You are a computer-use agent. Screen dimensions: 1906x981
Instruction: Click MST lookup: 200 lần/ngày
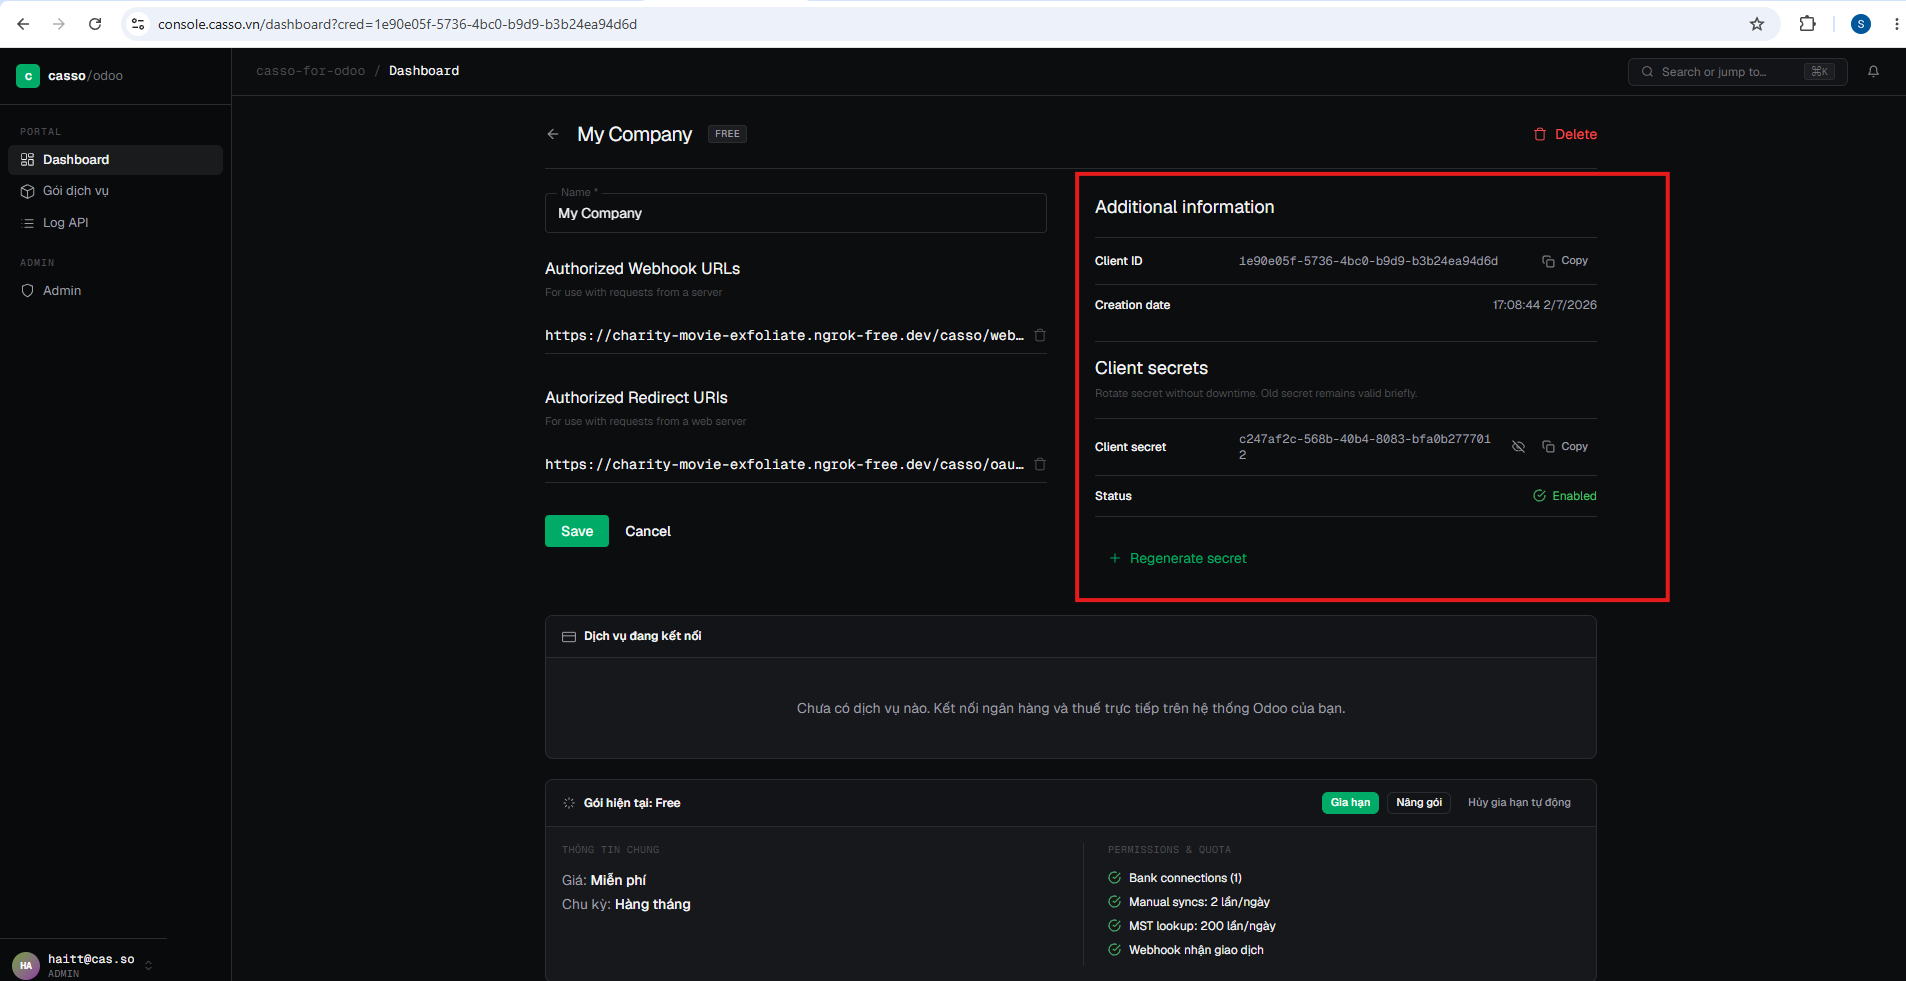tap(1202, 926)
